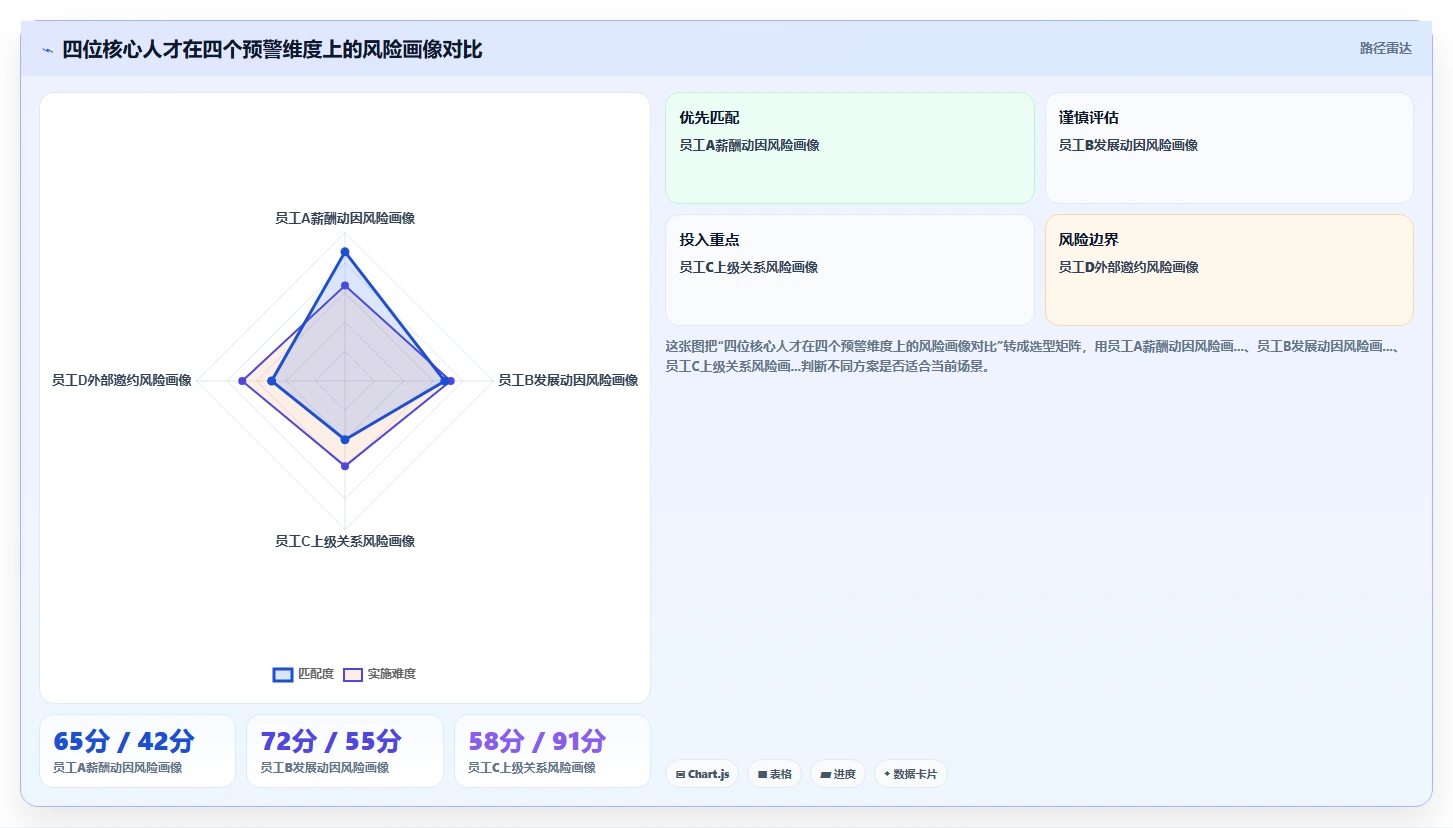Select the 表格 chip
This screenshot has height=828, width=1453.
[x=775, y=774]
